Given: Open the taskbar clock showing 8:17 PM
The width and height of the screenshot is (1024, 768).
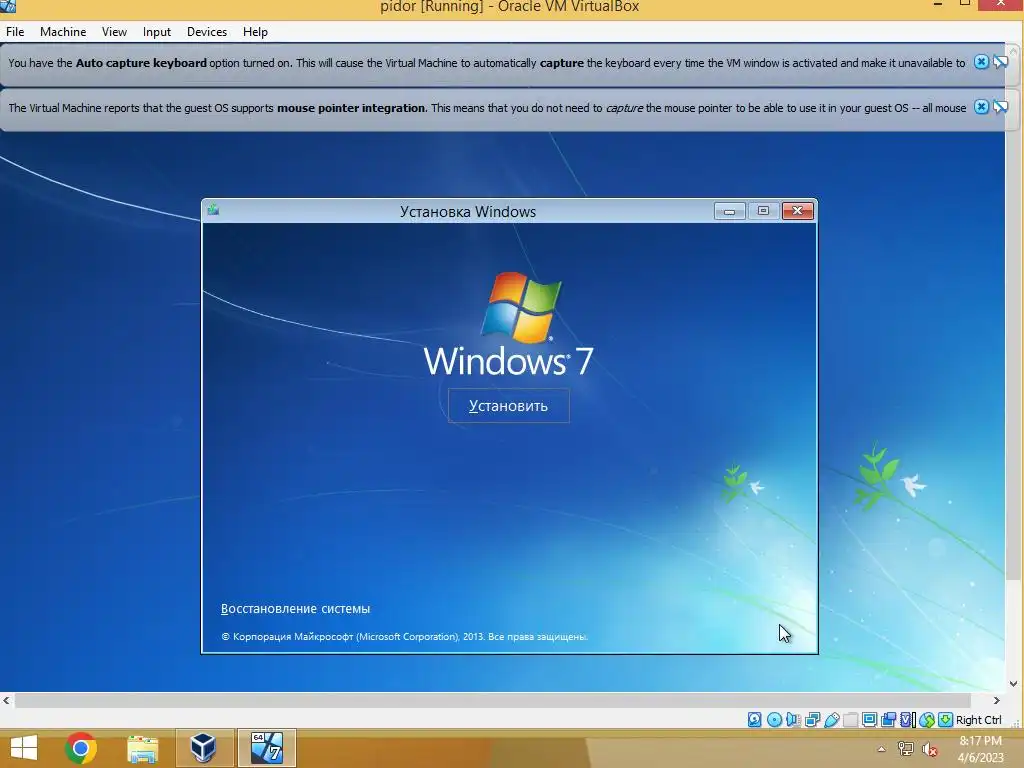Looking at the screenshot, I should (980, 749).
